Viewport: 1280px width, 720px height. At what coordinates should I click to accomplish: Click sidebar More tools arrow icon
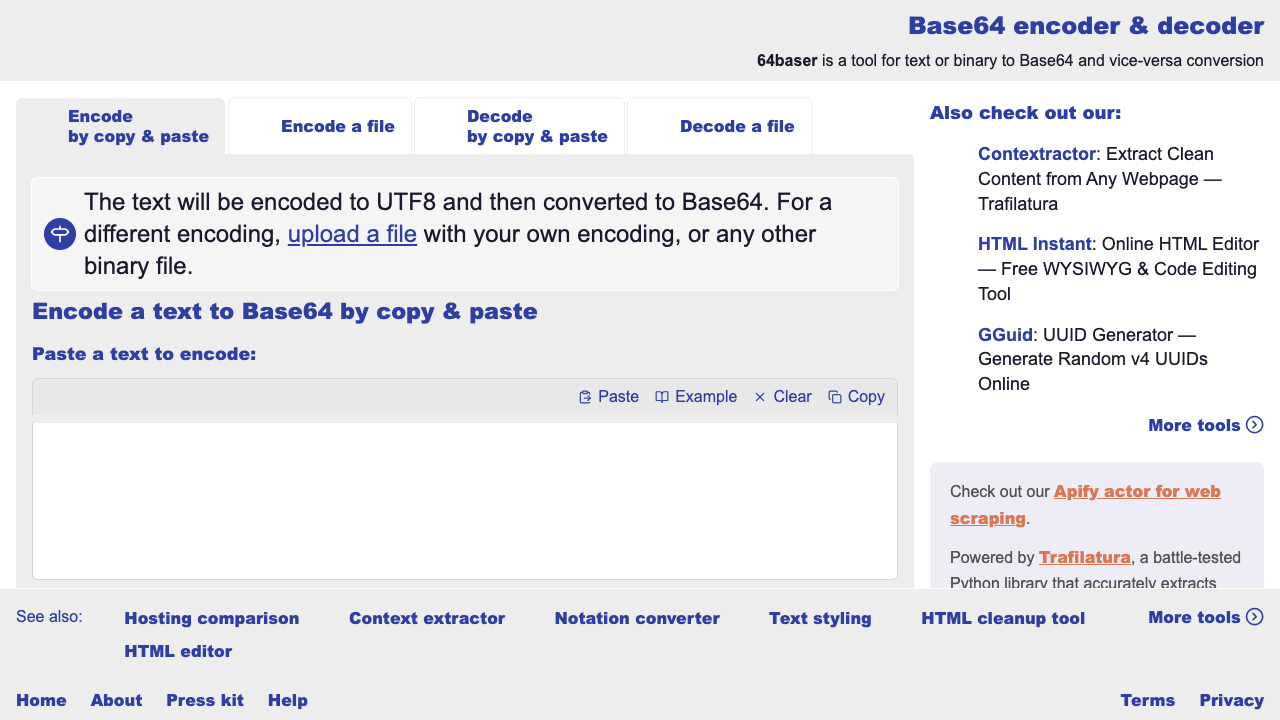tap(1255, 425)
